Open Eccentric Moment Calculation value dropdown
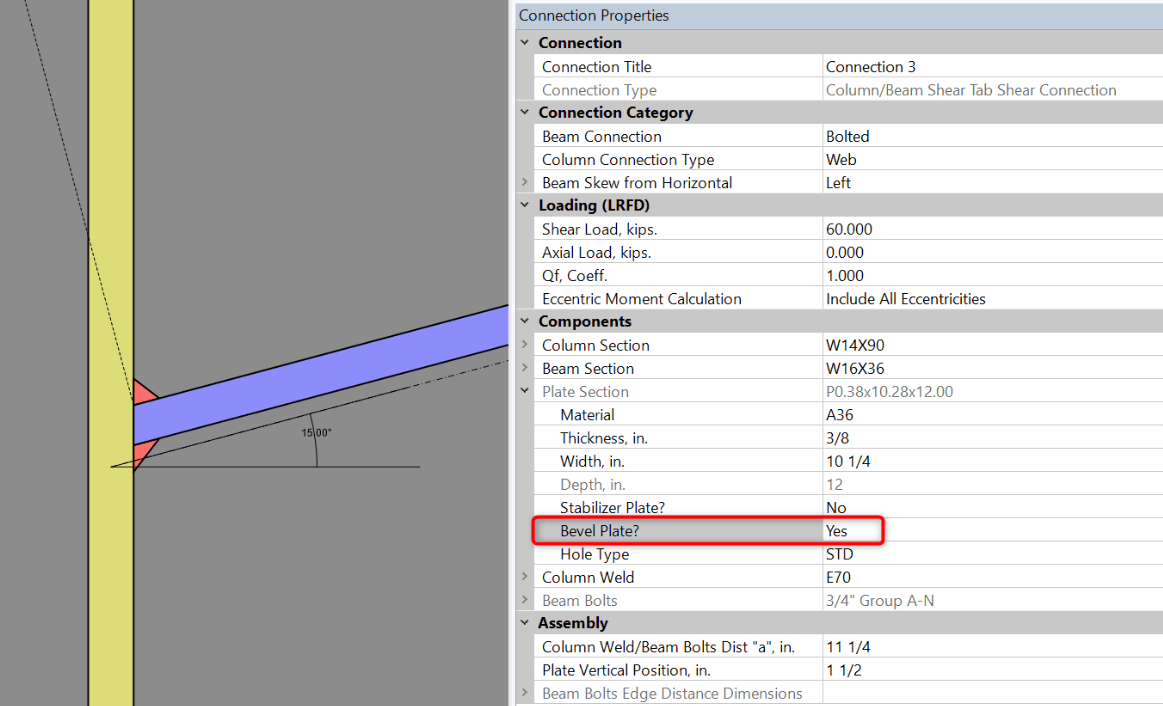The height and width of the screenshot is (706, 1163). pyautogui.click(x=990, y=299)
